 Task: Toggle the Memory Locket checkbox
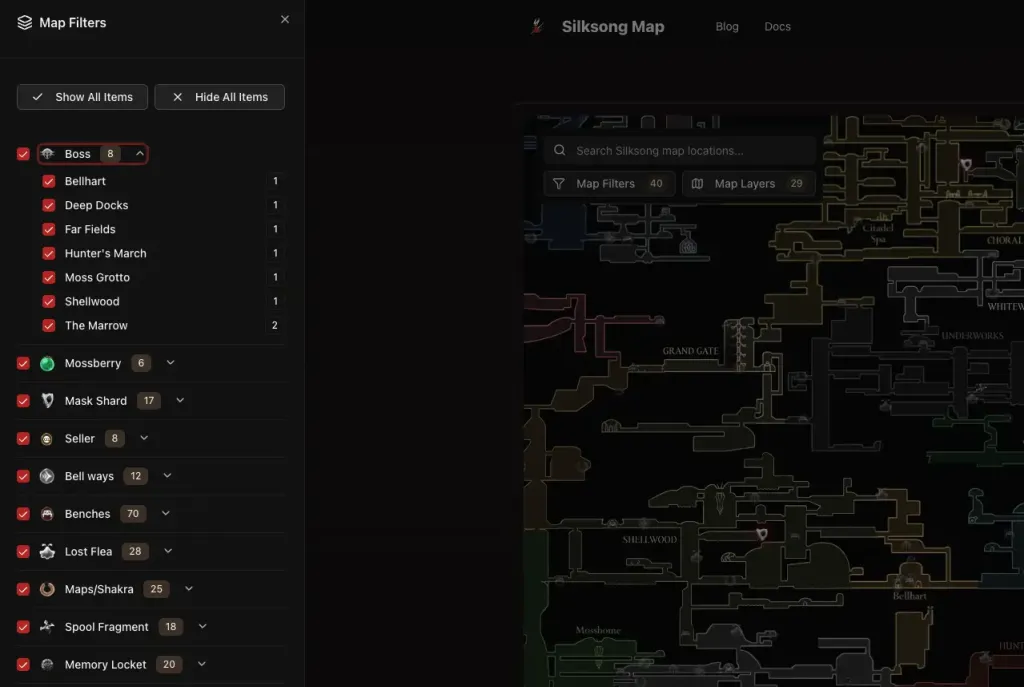pos(24,665)
